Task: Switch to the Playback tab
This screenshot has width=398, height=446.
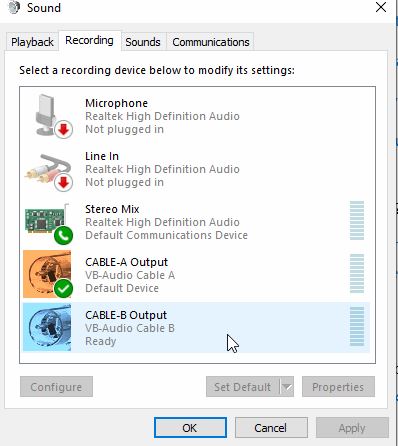Action: 32,42
